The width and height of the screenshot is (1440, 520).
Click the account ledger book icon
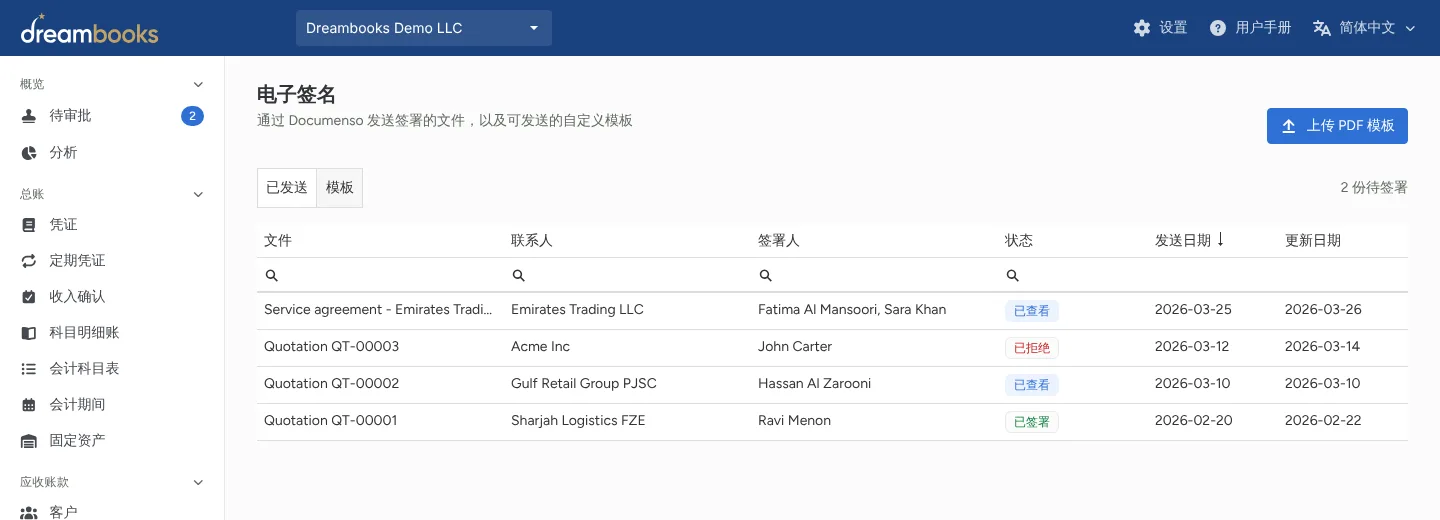pyautogui.click(x=29, y=333)
